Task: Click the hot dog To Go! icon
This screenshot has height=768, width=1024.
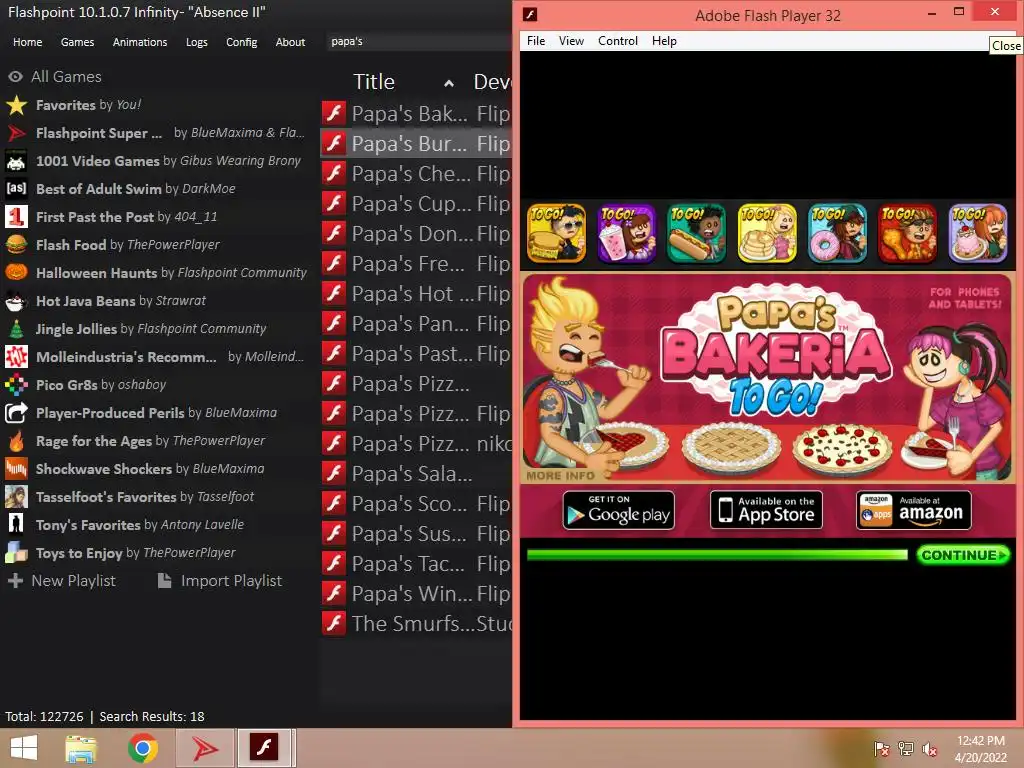Action: [x=697, y=233]
